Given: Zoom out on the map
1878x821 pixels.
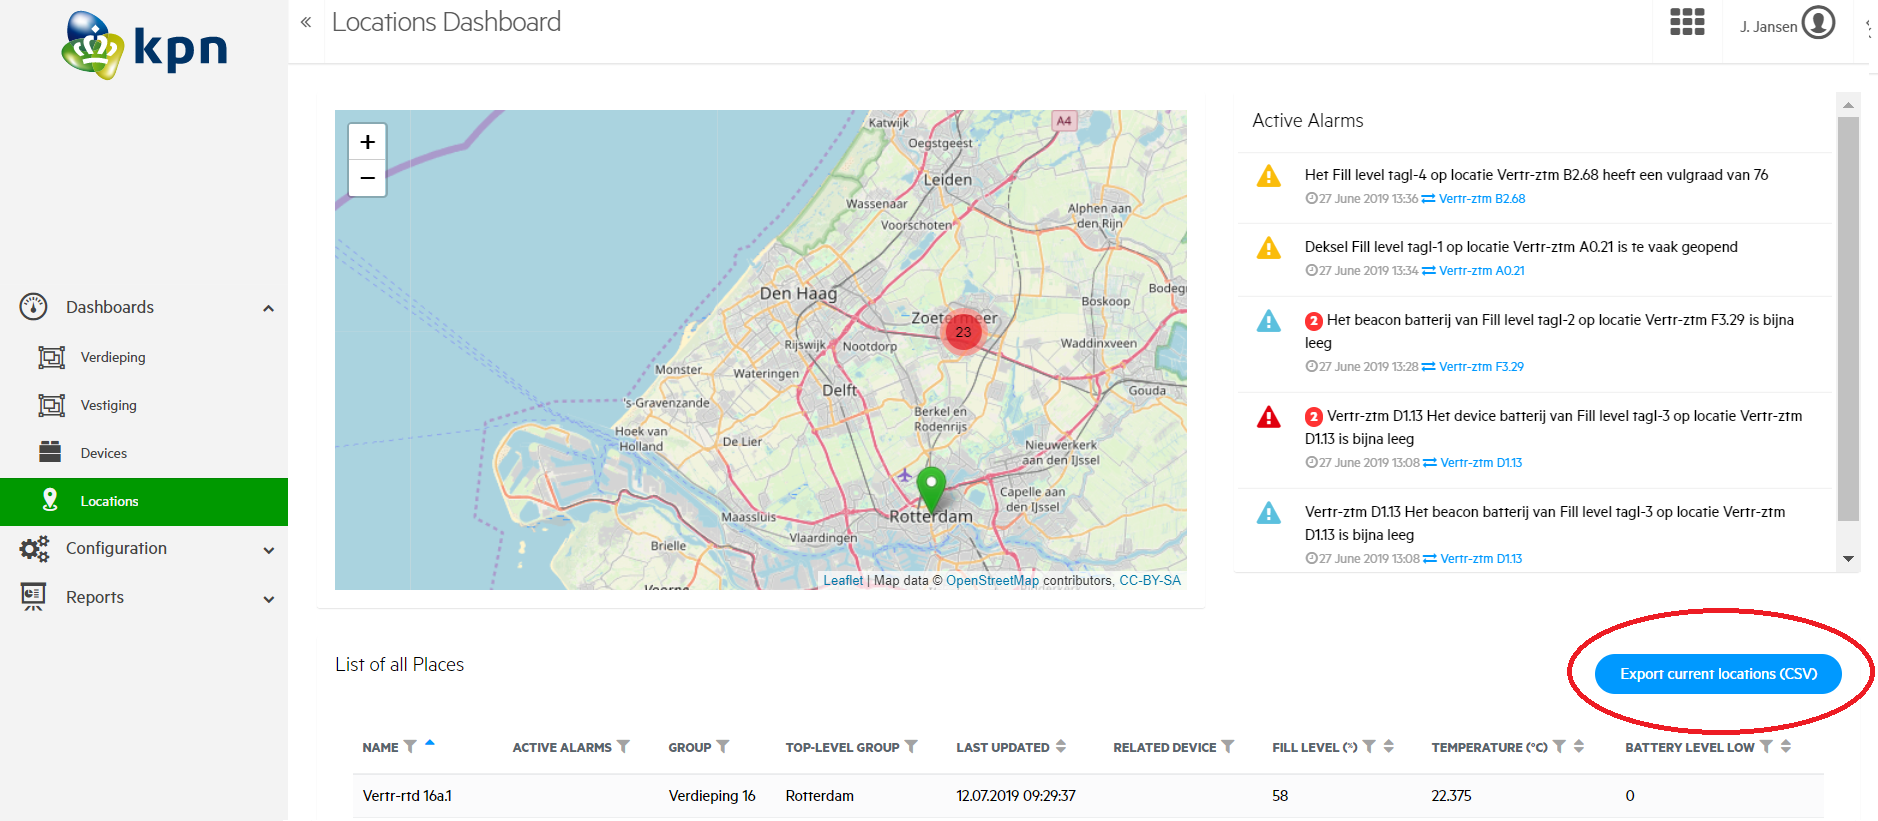Looking at the screenshot, I should click(x=367, y=178).
